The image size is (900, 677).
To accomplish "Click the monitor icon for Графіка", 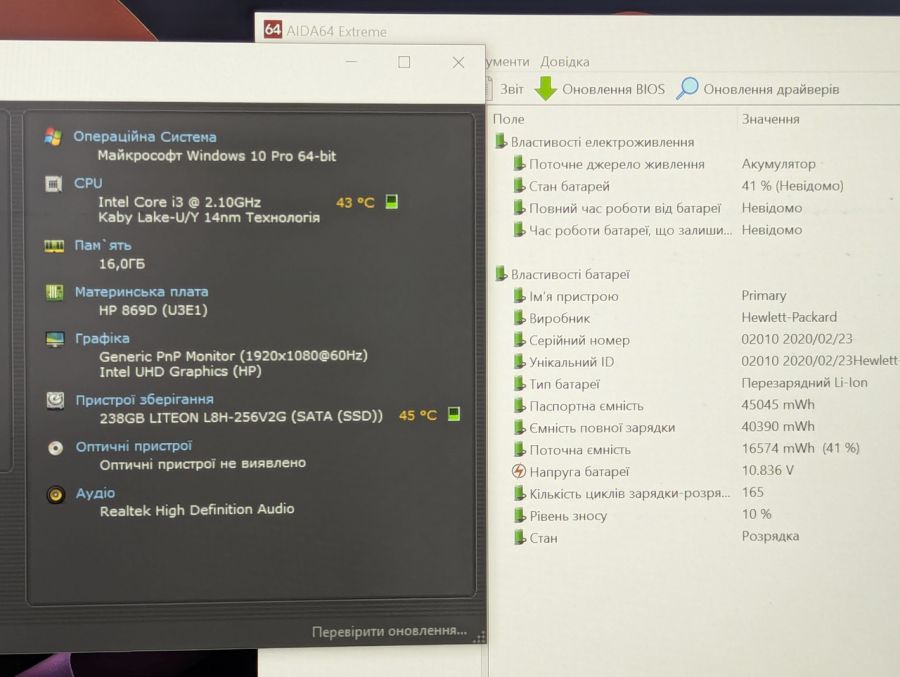I will (x=55, y=339).
